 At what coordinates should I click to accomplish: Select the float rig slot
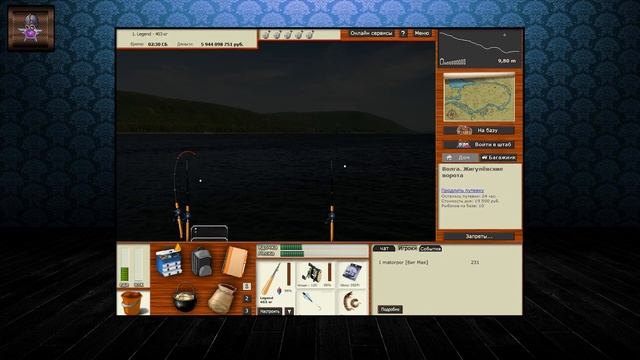pos(315,302)
